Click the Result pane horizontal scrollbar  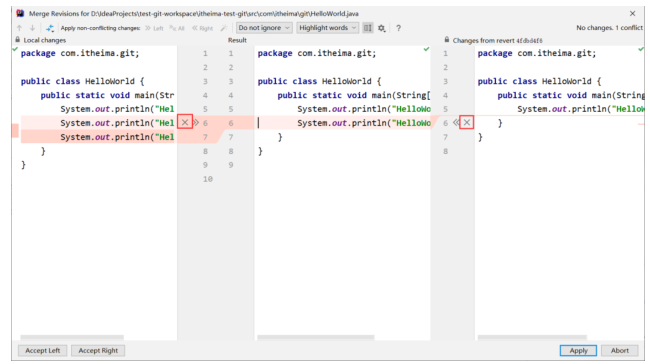click(315, 337)
